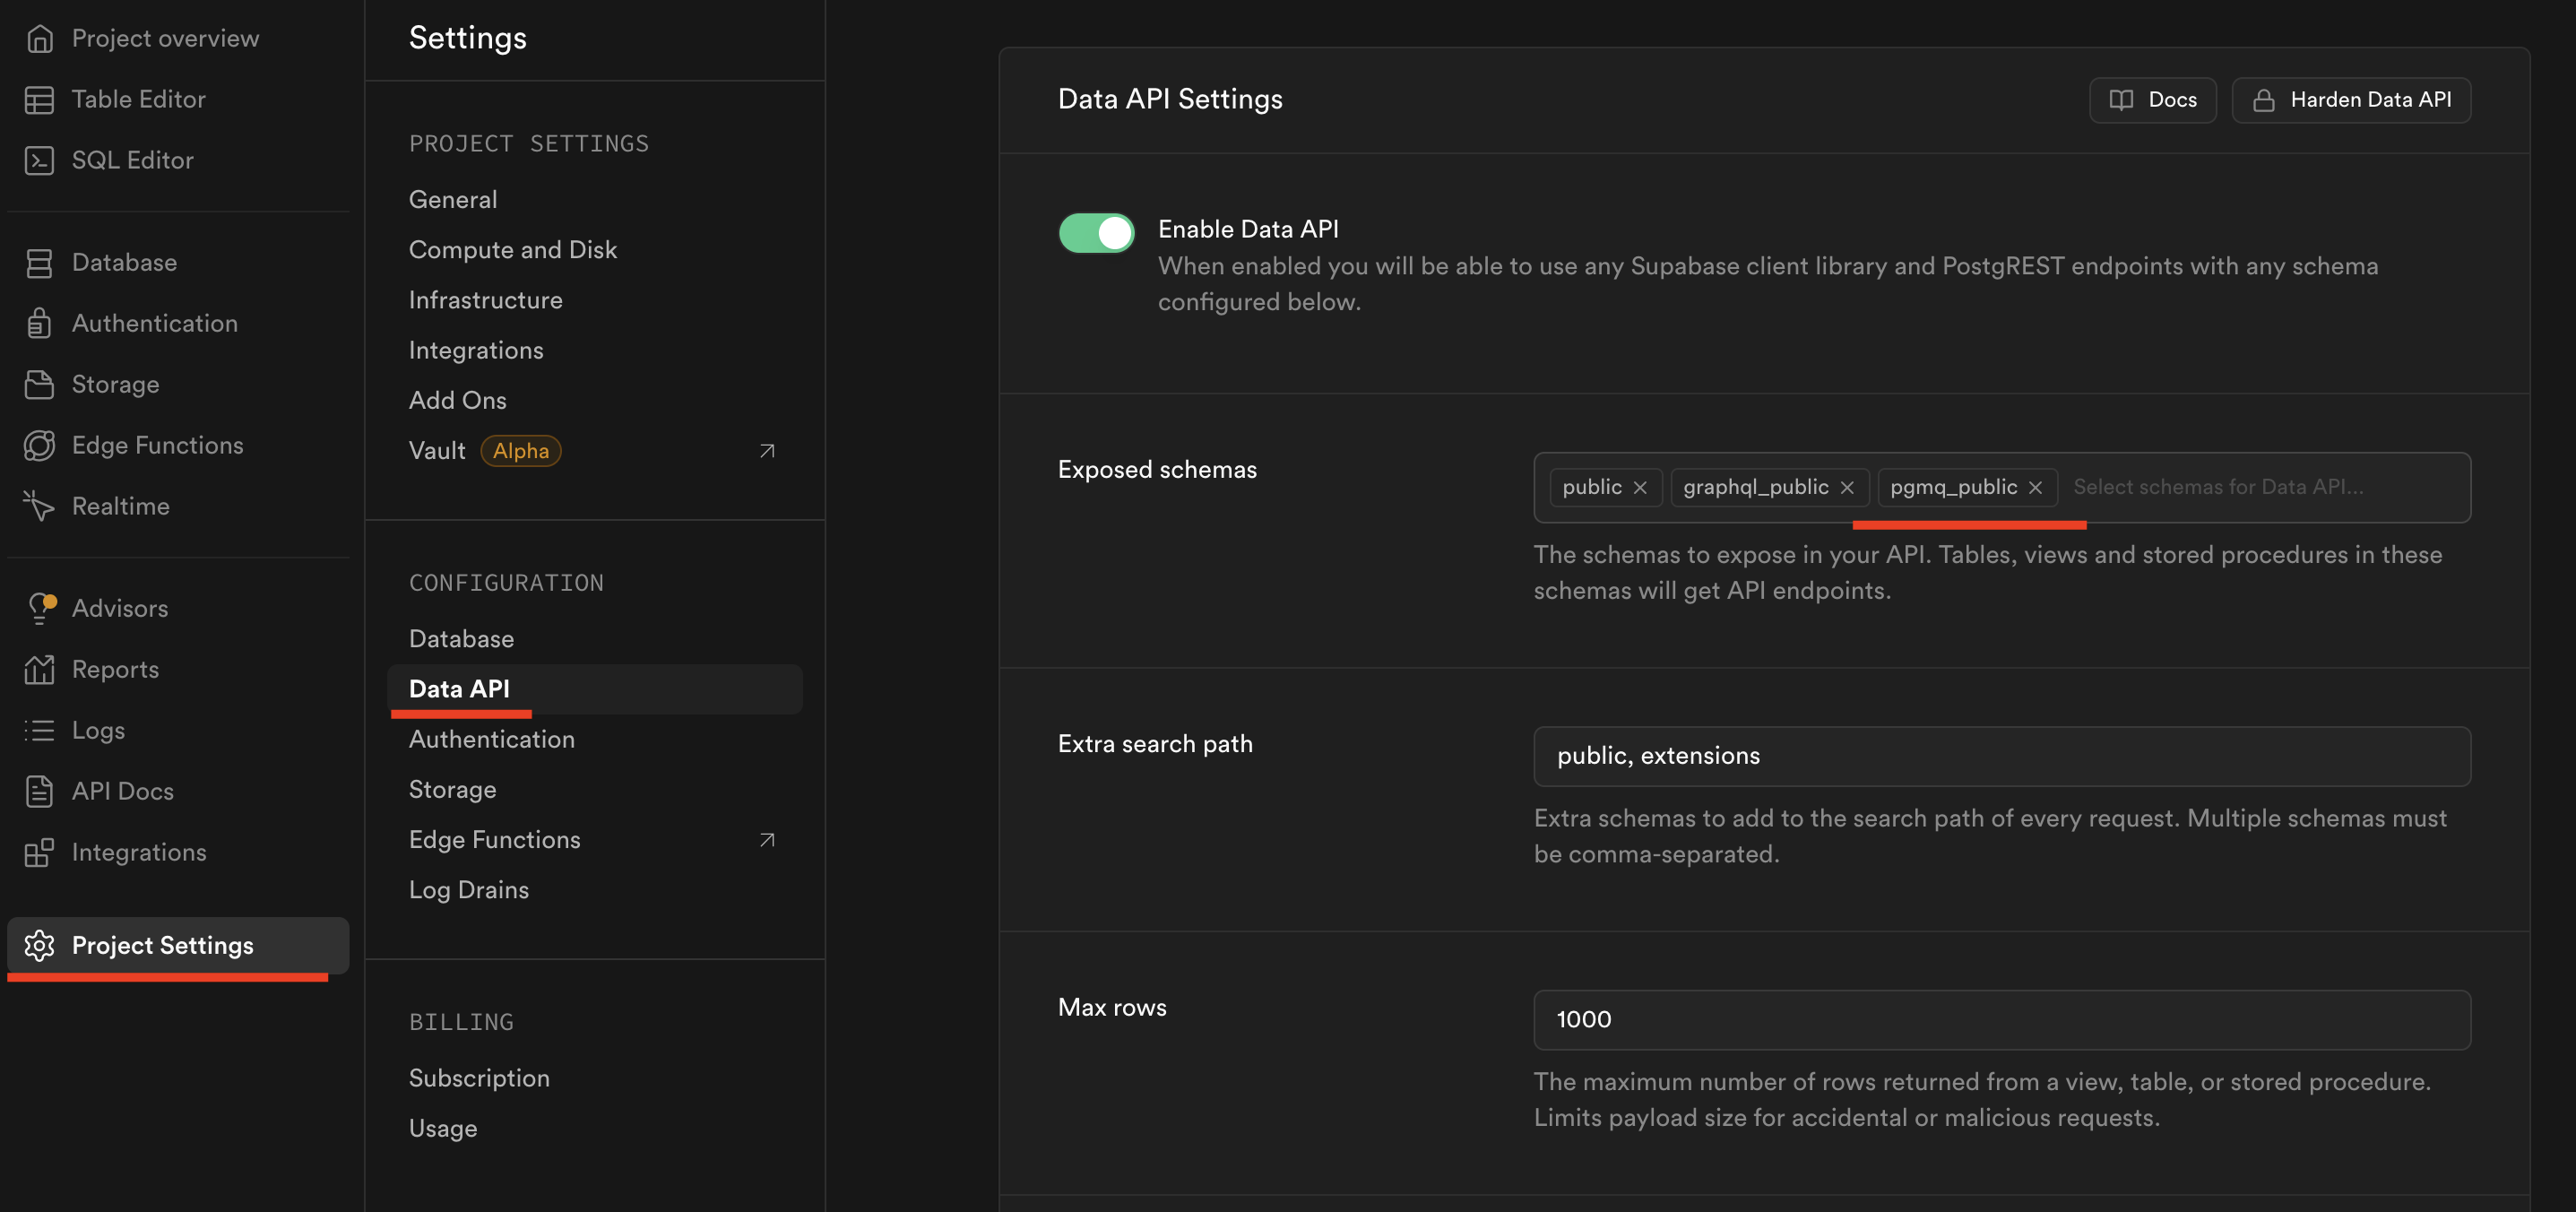This screenshot has height=1212, width=2576.
Task: Open Database via its sidebar icon
Action: 39,262
